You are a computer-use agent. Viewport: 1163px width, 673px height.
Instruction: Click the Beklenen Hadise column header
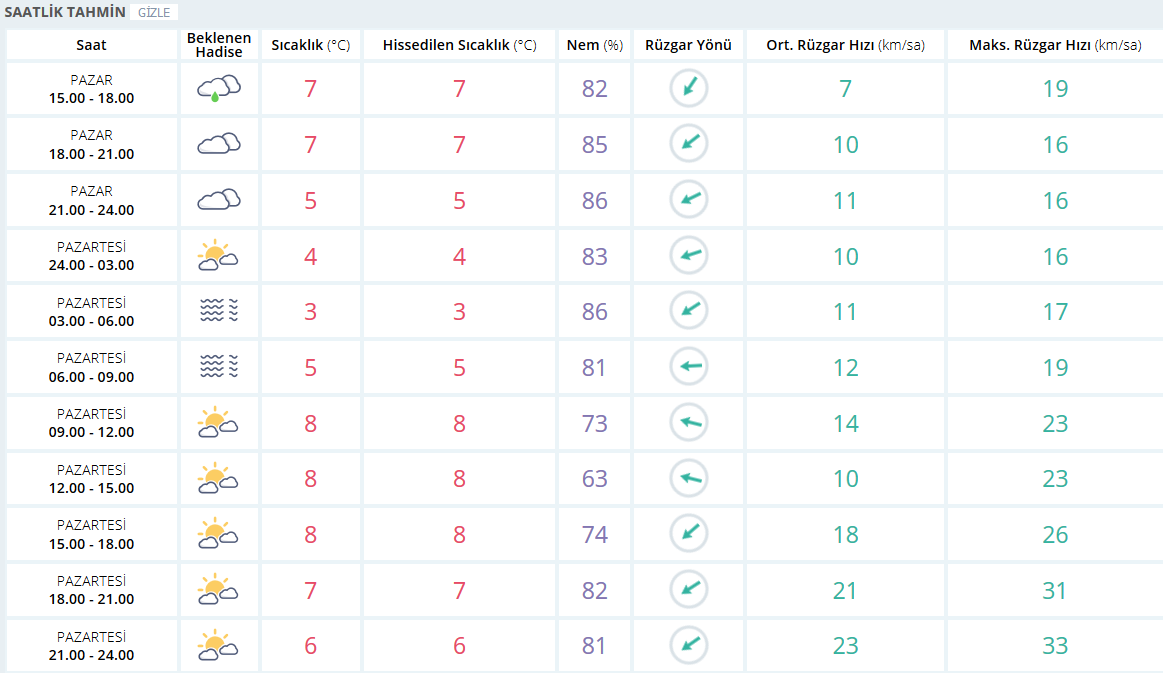click(219, 45)
